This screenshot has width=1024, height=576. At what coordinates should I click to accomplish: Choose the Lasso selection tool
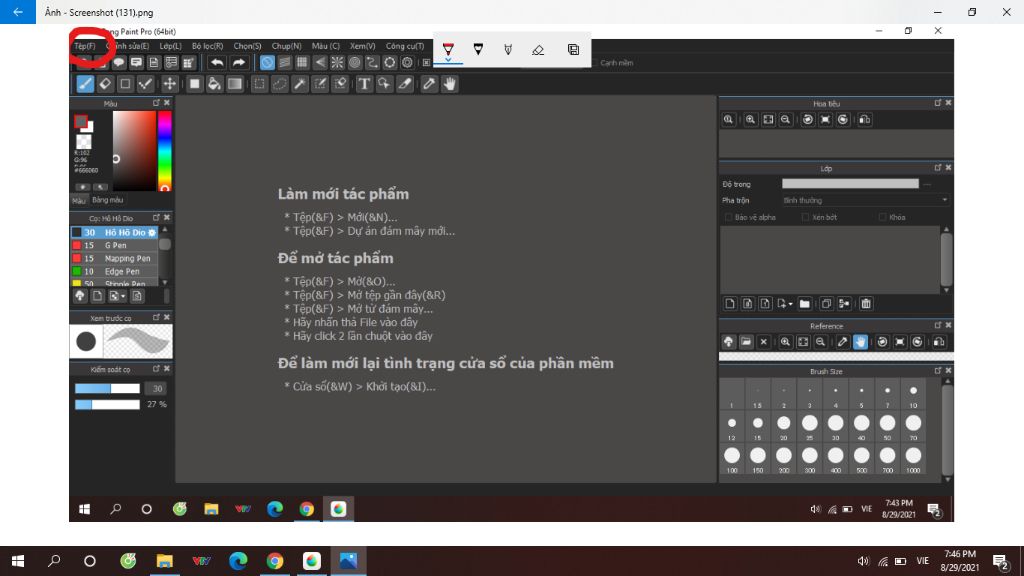(280, 84)
